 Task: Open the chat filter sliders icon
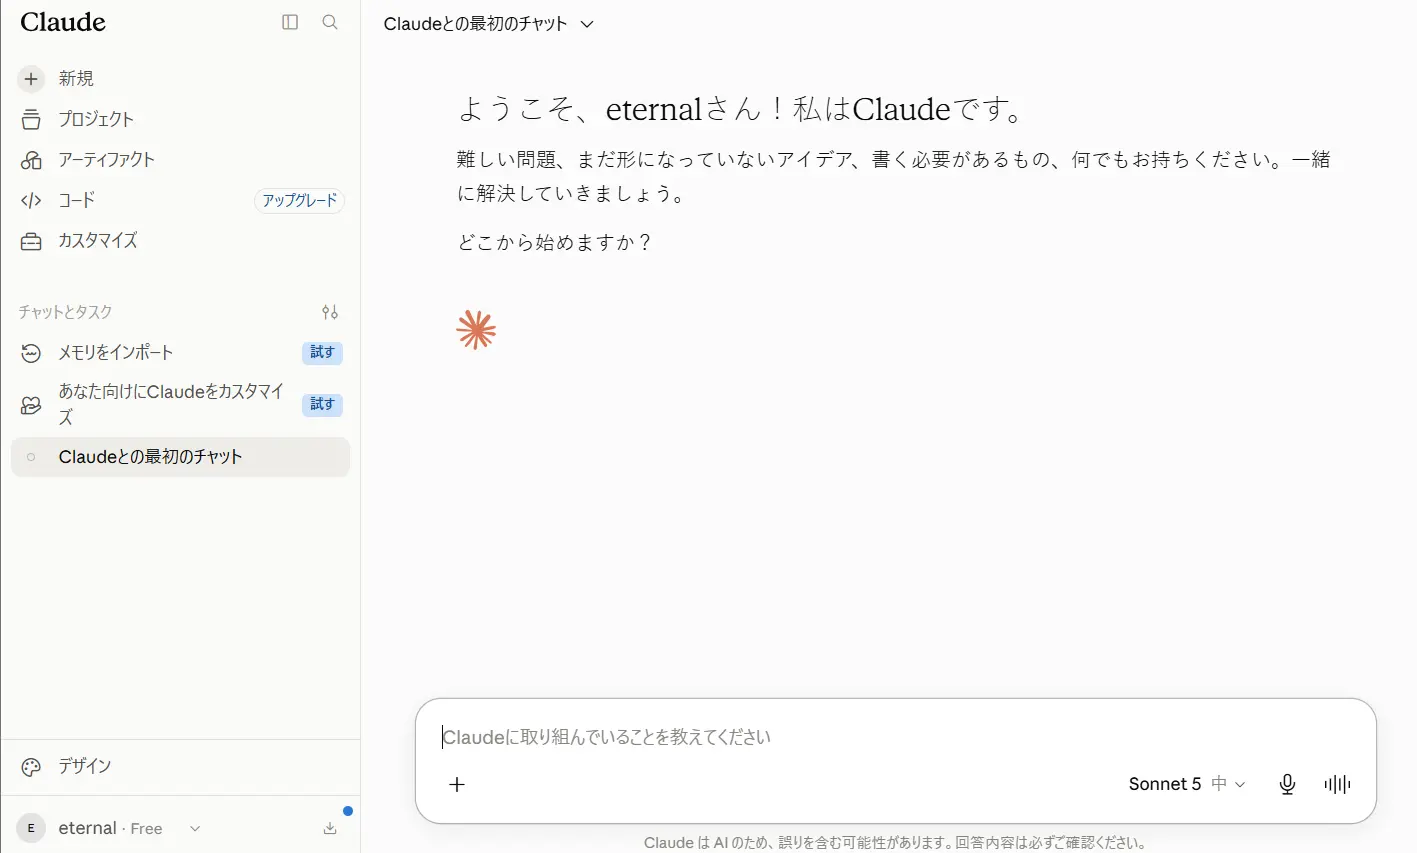coord(330,312)
